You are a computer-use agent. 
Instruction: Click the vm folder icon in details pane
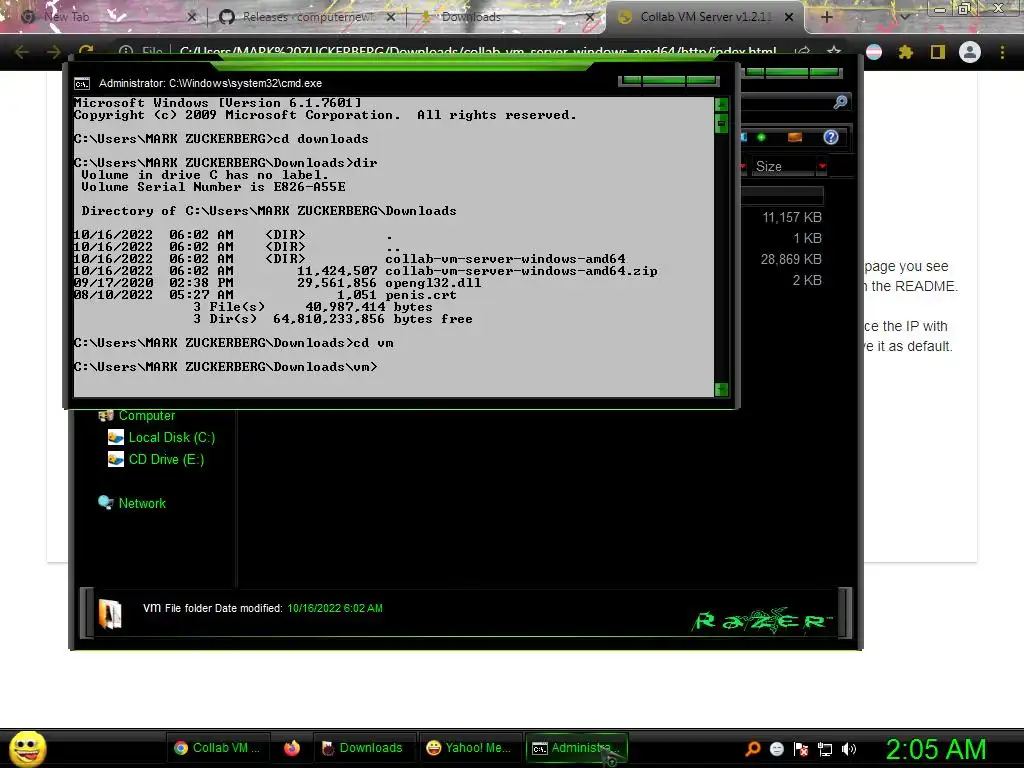click(x=110, y=614)
